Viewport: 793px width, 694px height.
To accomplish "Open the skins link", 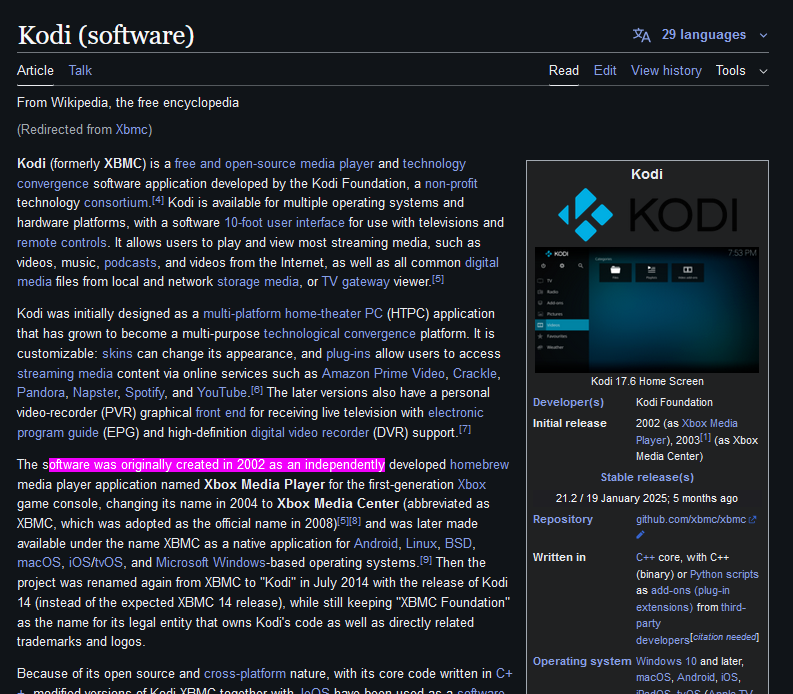I will point(117,354).
